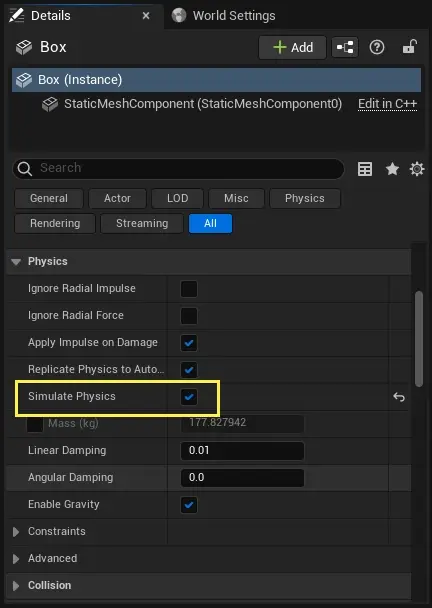Screen dimensions: 432x608
Task: Toggle the Details panel lock icon
Action: coord(409,47)
